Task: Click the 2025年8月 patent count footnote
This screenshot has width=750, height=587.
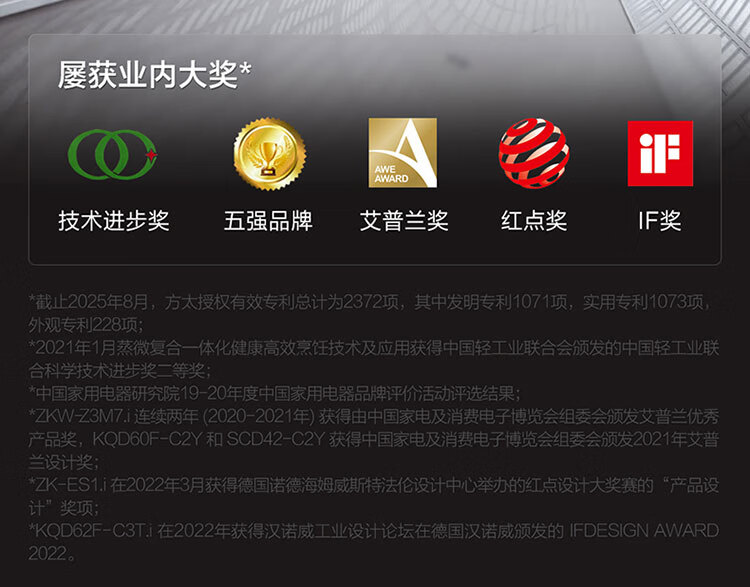Action: (x=371, y=302)
